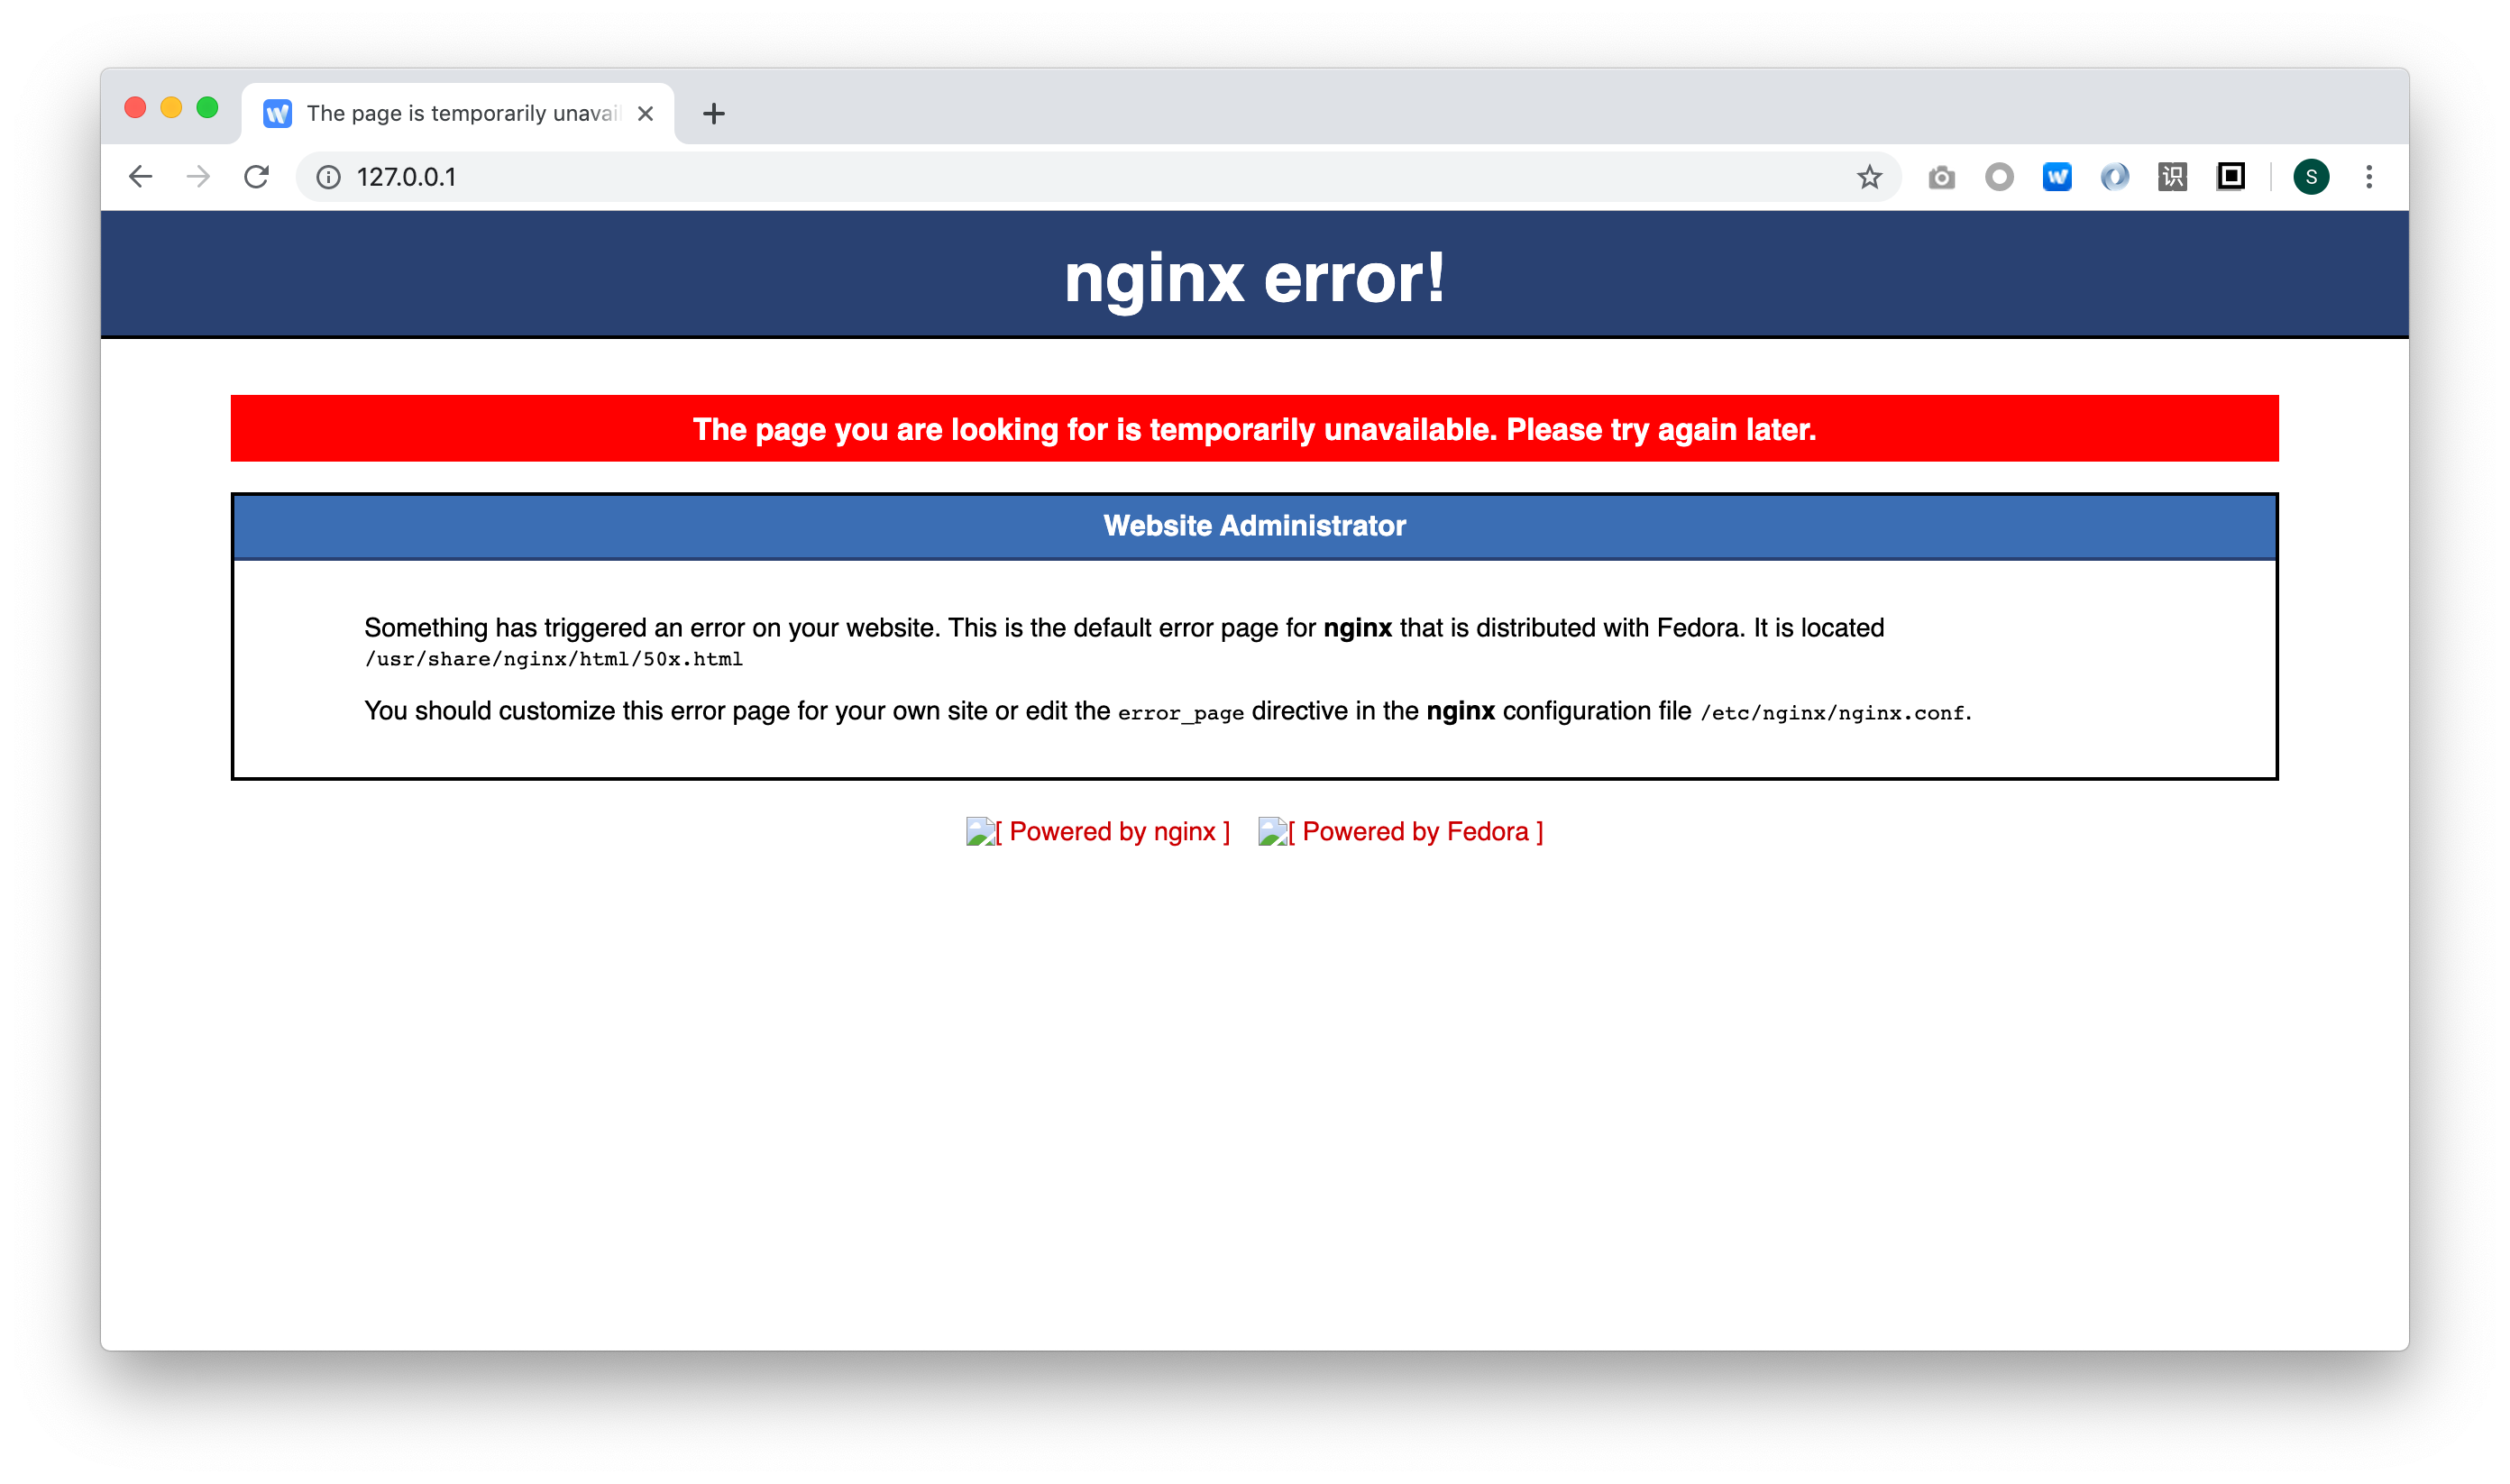Open the camera screenshot extension
The image size is (2510, 1484).
point(1941,177)
